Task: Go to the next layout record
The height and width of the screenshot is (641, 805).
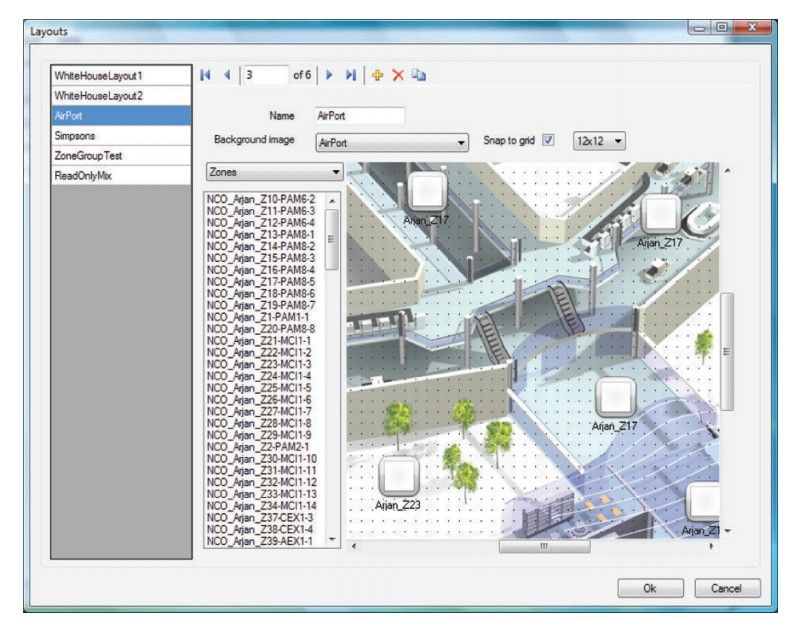Action: (x=330, y=75)
